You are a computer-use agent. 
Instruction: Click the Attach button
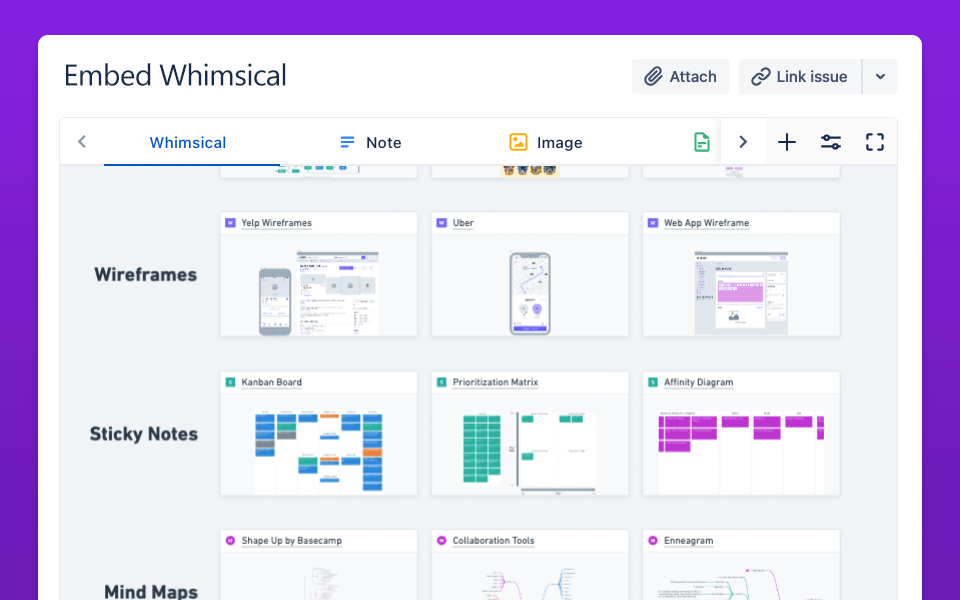coord(680,77)
